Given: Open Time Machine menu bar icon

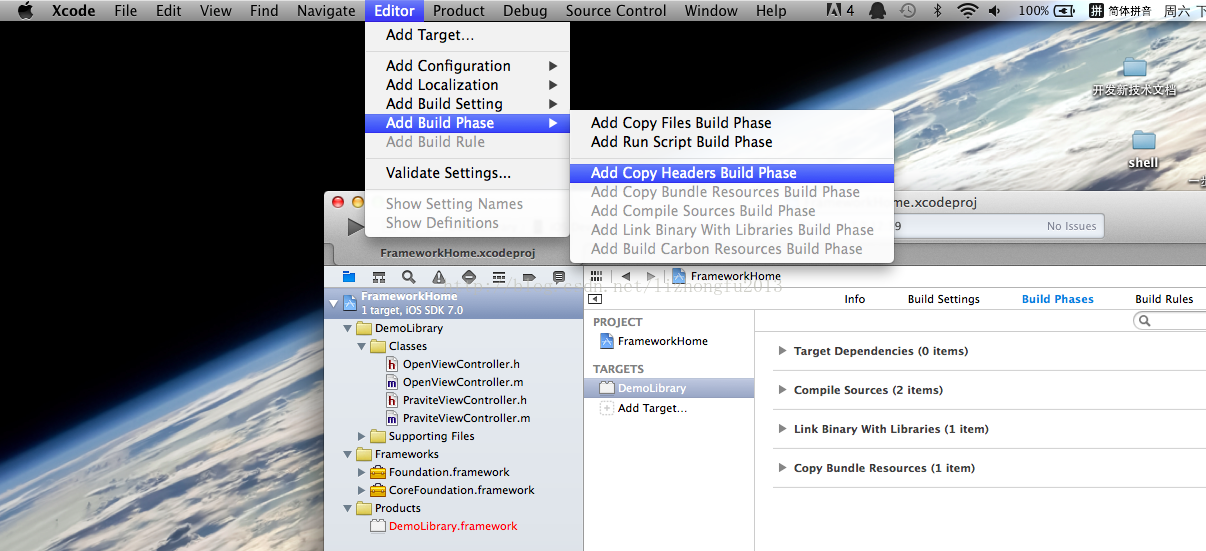Looking at the screenshot, I should click(907, 11).
